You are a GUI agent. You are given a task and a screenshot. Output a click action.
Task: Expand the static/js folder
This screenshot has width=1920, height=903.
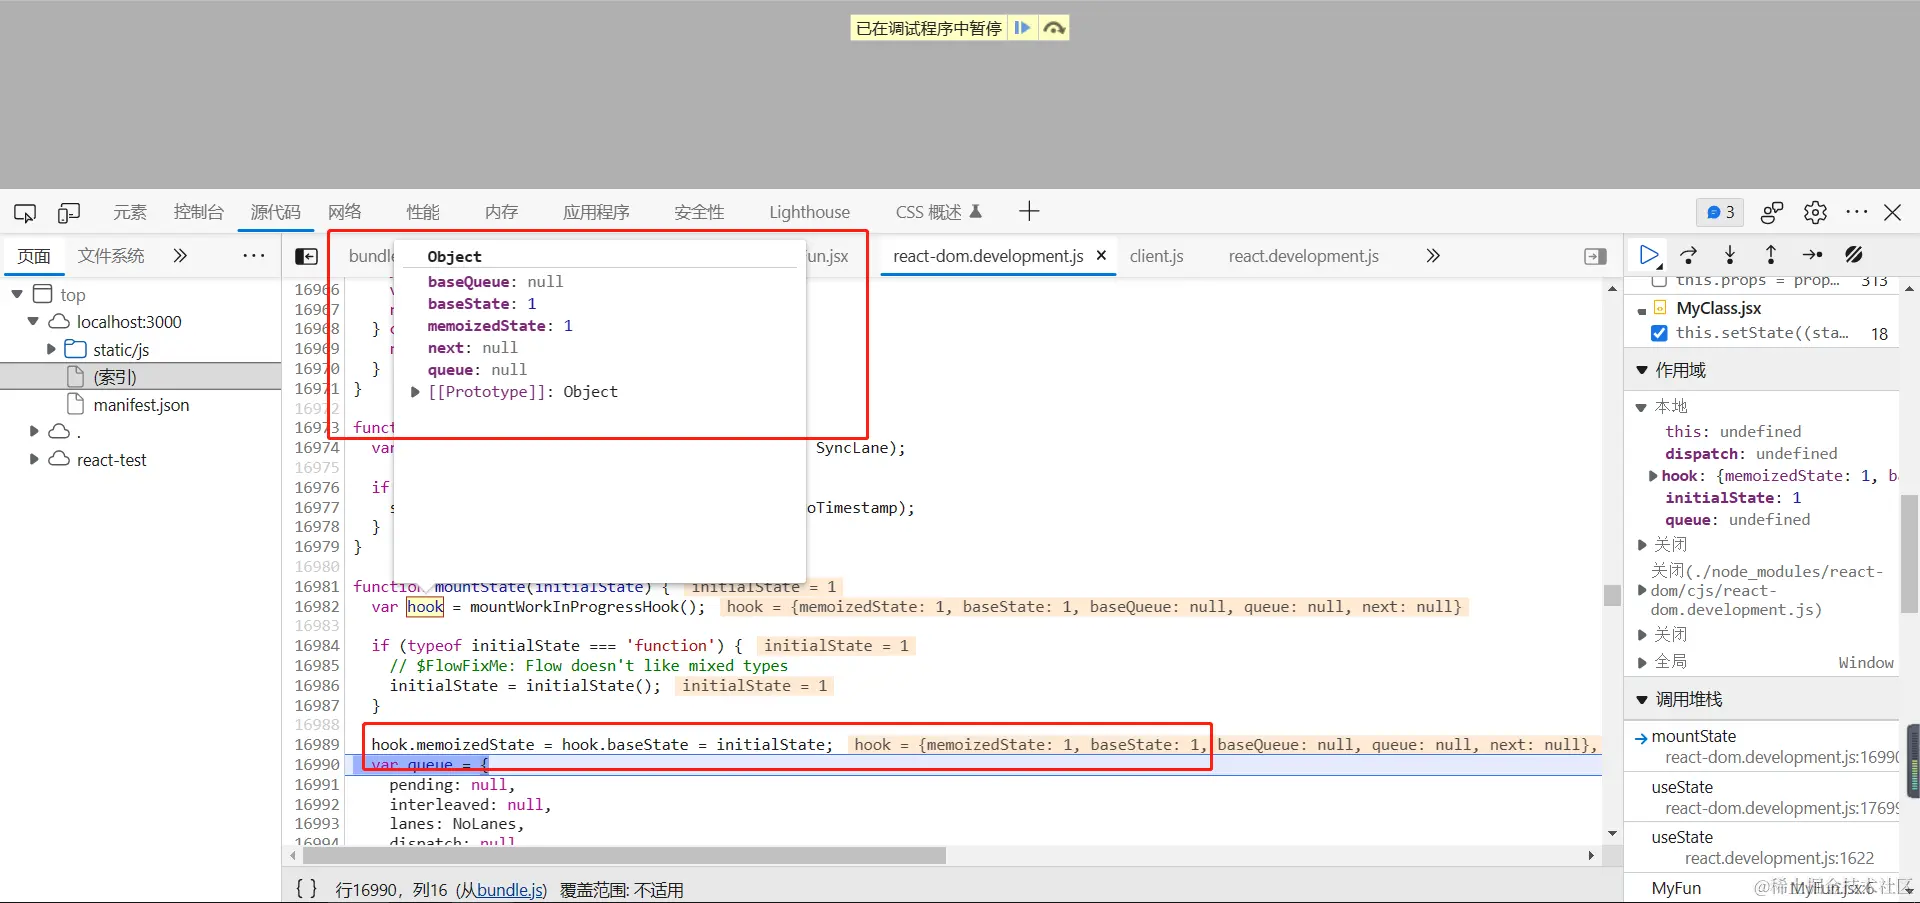tap(51, 349)
